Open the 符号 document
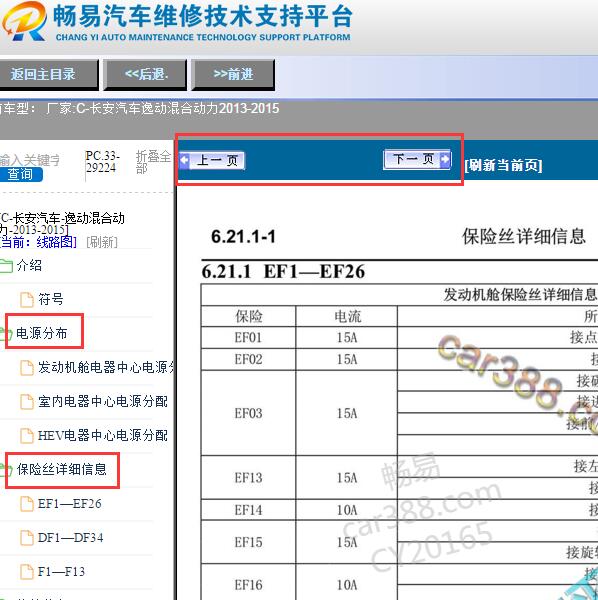This screenshot has width=598, height=600. [51, 299]
